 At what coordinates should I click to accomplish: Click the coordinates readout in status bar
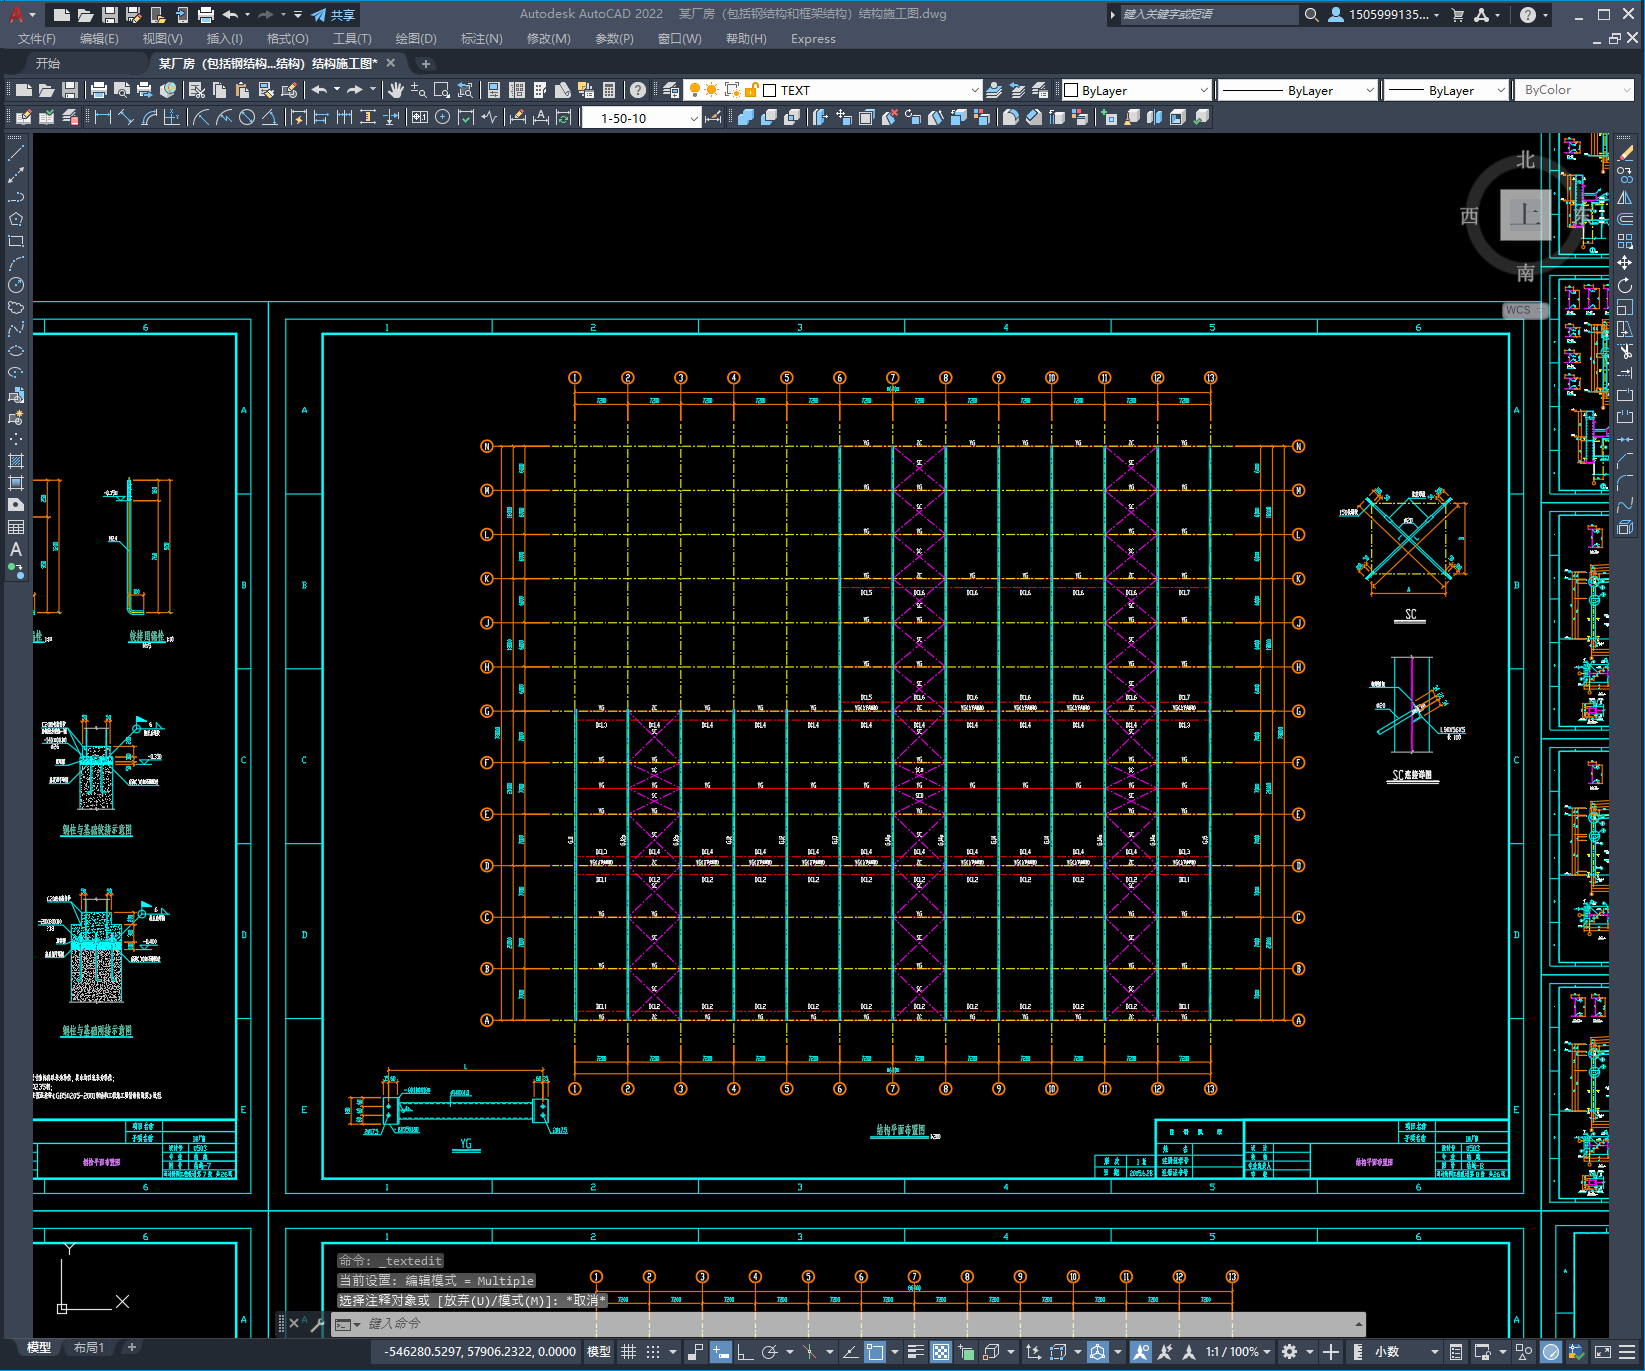480,1351
